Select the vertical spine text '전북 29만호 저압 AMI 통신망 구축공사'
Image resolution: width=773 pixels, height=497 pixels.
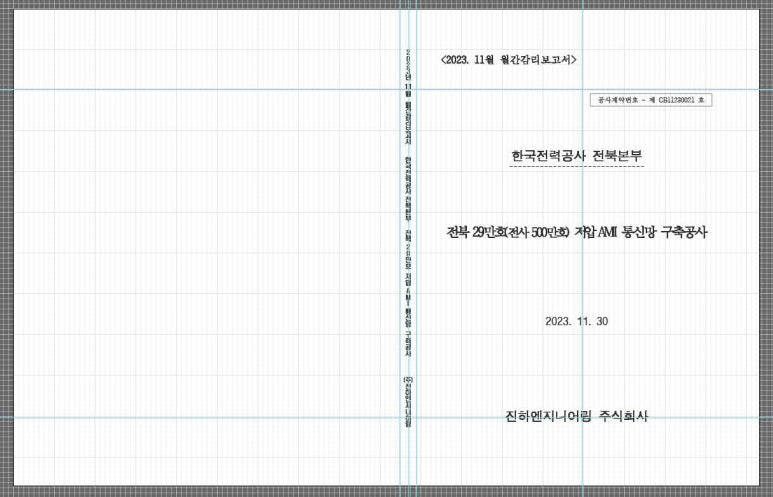pyautogui.click(x=408, y=293)
